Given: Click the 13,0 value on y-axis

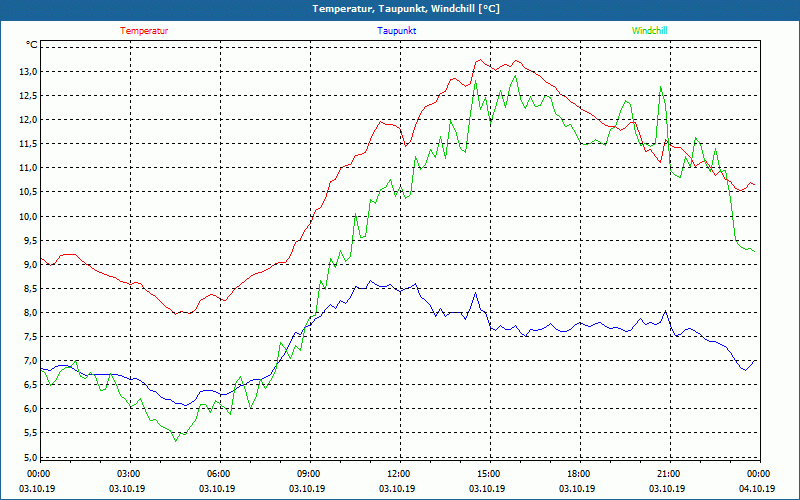Looking at the screenshot, I should click(x=29, y=72).
